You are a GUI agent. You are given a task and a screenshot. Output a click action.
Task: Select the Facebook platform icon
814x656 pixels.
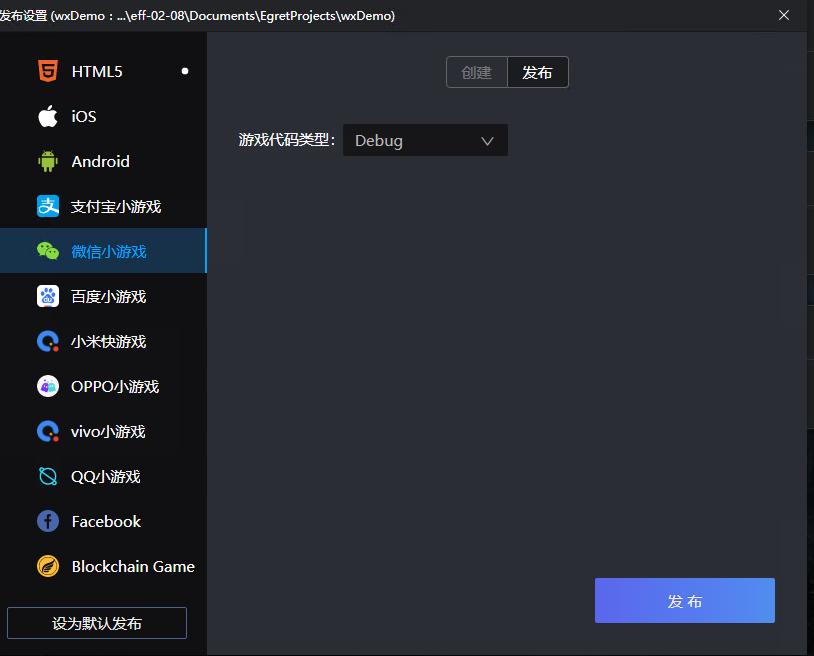click(48, 521)
